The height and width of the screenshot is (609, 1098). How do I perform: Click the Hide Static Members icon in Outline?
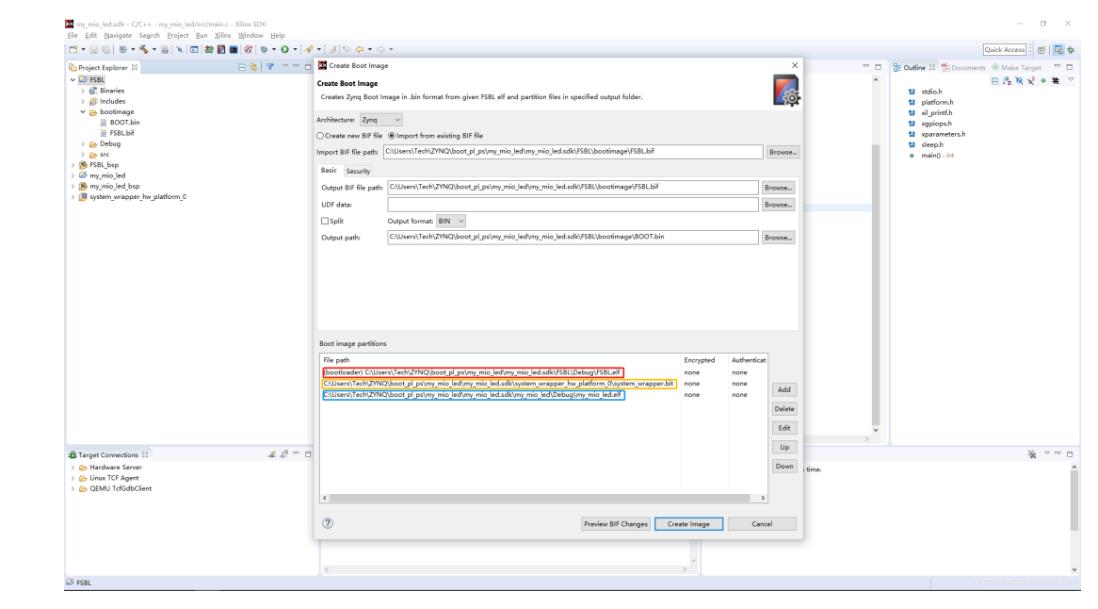click(x=1031, y=81)
